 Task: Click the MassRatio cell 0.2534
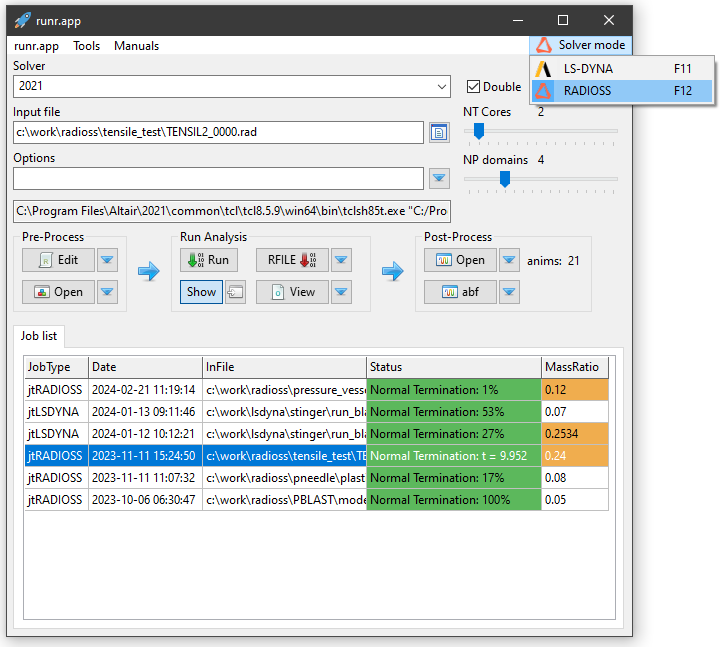coord(575,434)
